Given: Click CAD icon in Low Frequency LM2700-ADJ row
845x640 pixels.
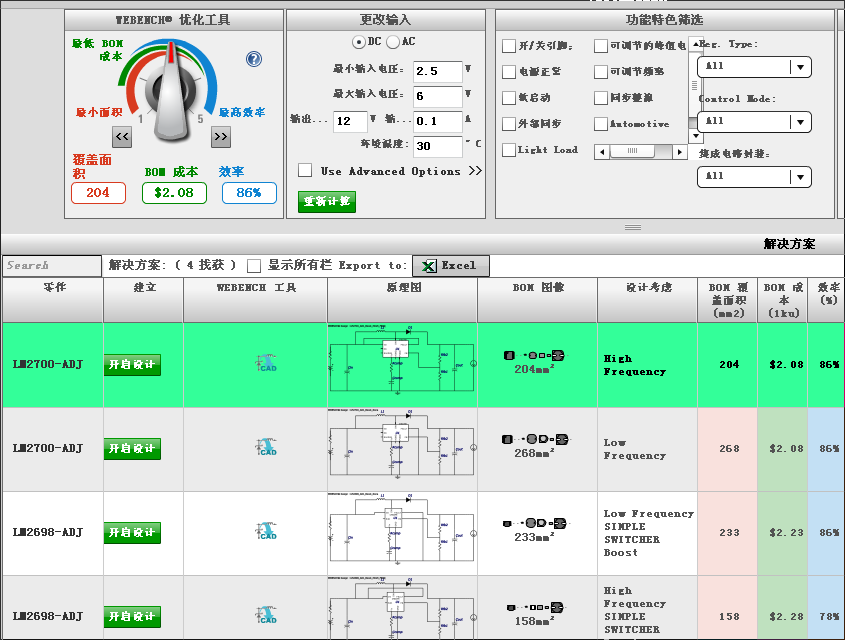Looking at the screenshot, I should [x=266, y=448].
